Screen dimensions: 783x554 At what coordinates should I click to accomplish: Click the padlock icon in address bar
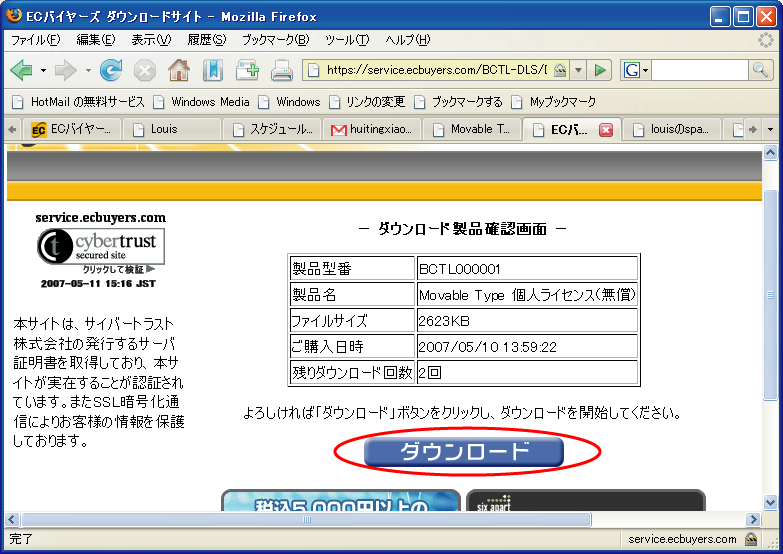coord(560,70)
